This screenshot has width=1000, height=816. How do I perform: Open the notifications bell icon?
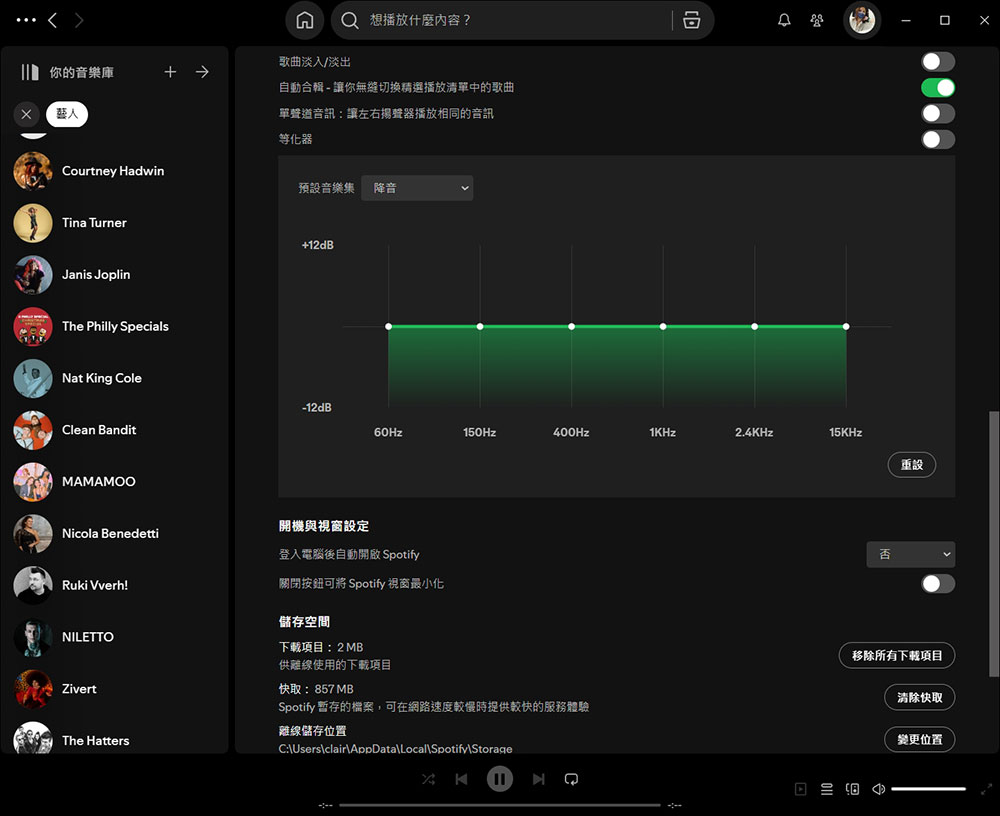pyautogui.click(x=784, y=20)
